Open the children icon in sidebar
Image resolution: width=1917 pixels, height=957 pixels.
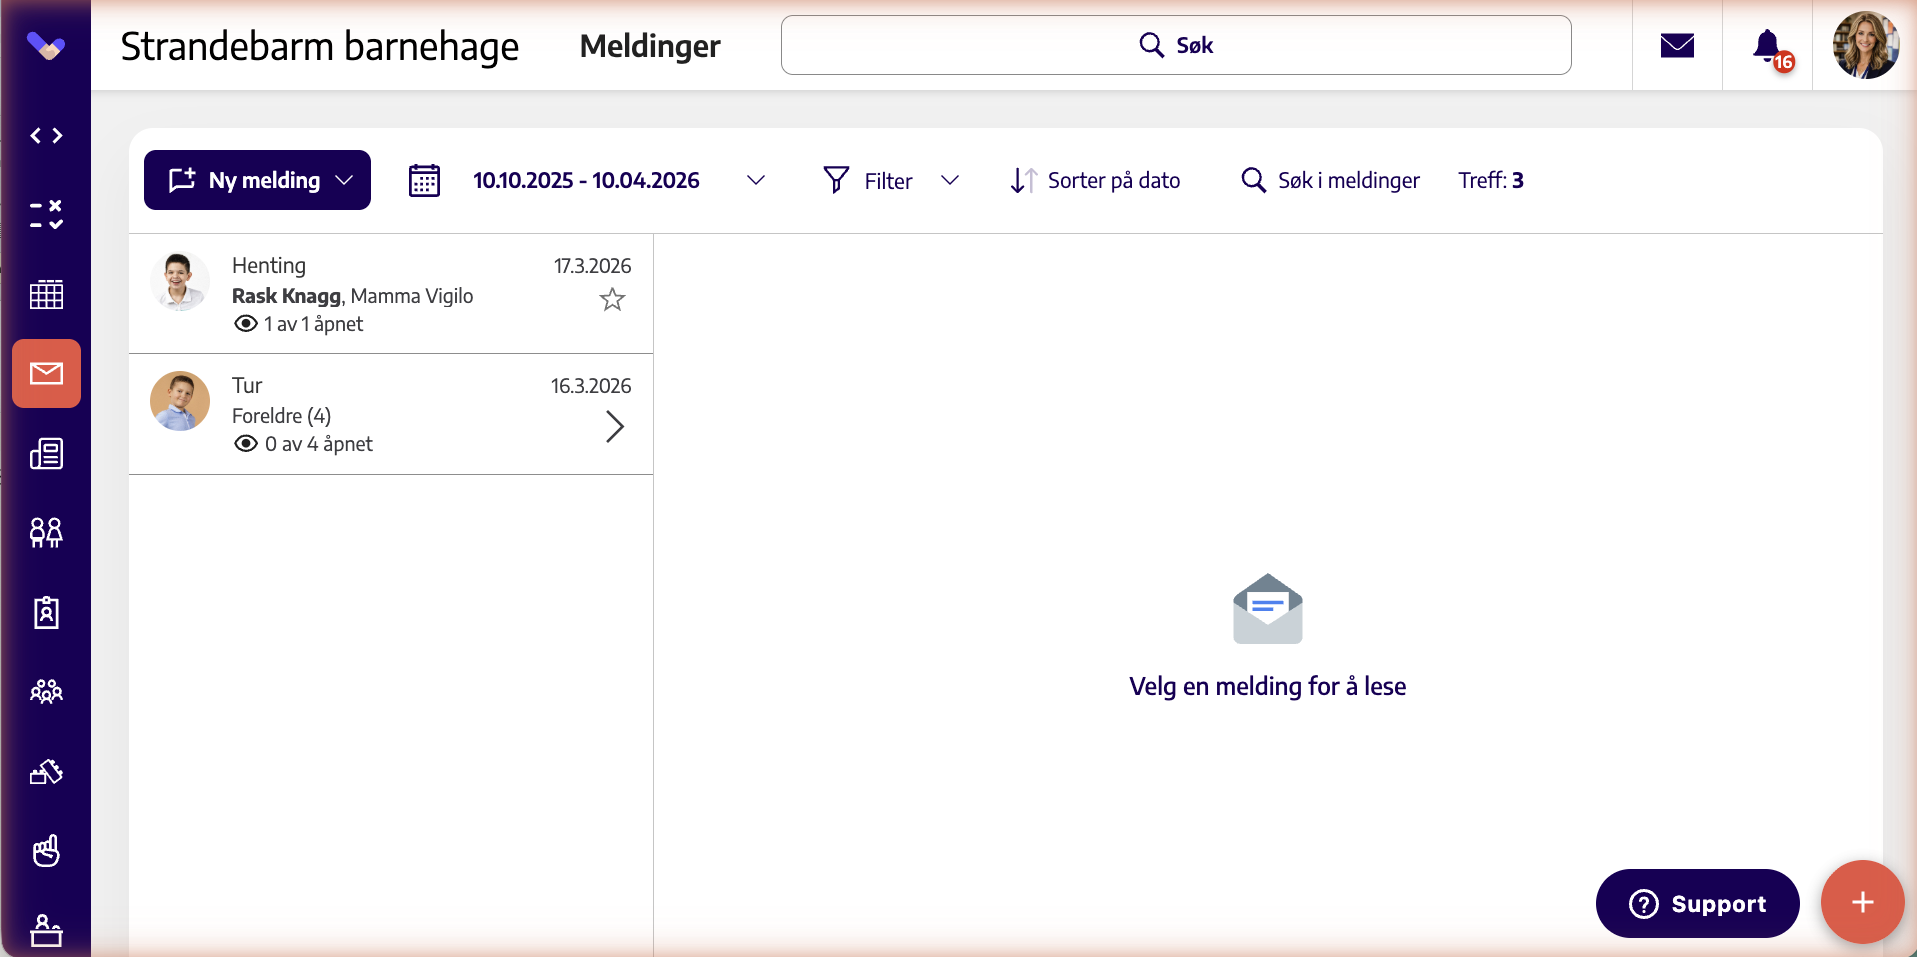46,532
